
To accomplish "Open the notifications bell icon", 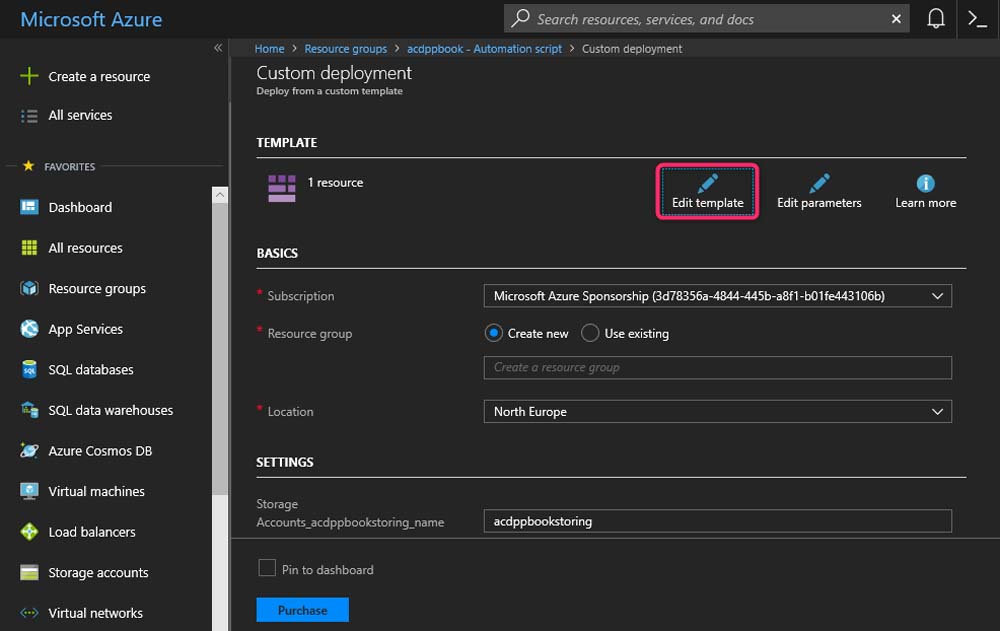I will [x=936, y=19].
